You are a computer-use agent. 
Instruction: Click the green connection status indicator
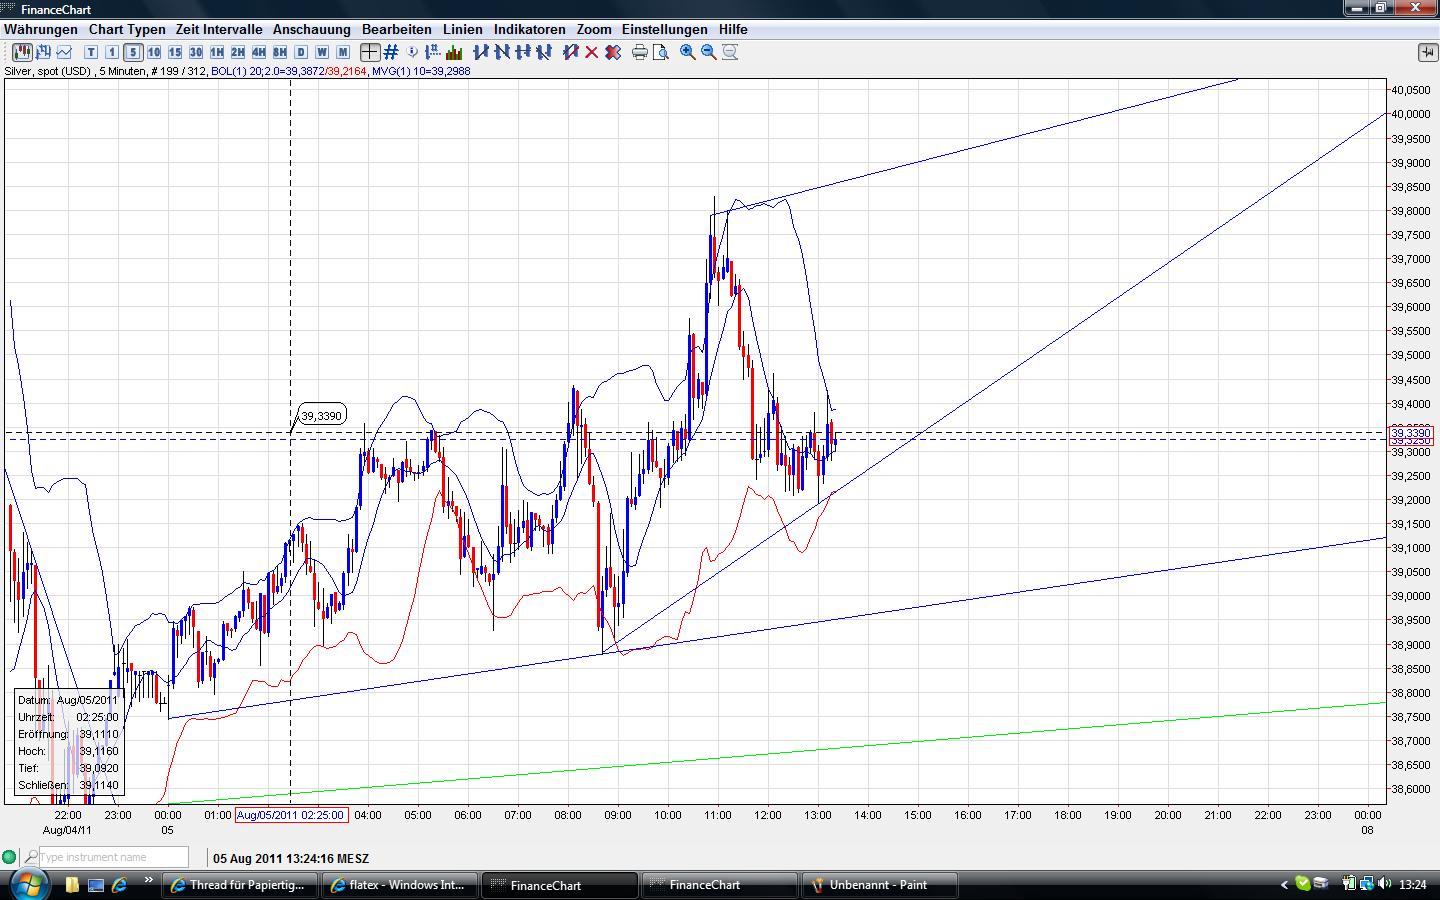9,857
